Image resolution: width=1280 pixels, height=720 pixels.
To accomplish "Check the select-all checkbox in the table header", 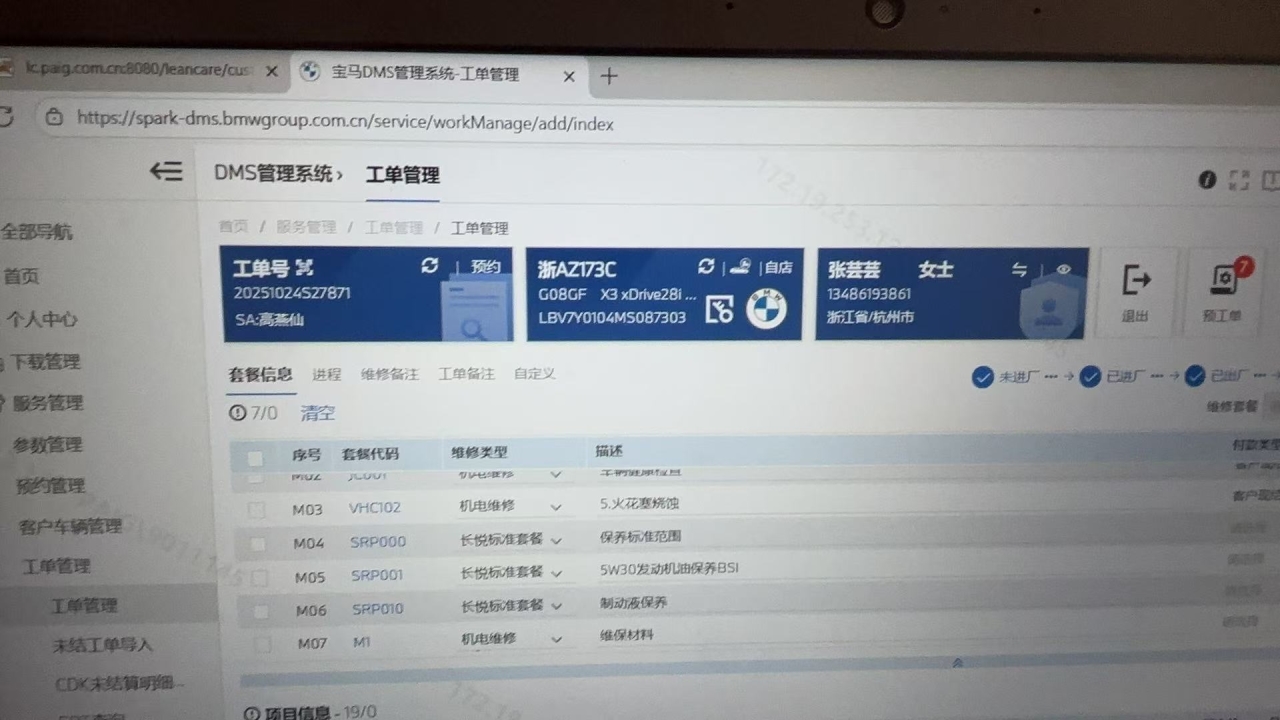I will tap(255, 458).
